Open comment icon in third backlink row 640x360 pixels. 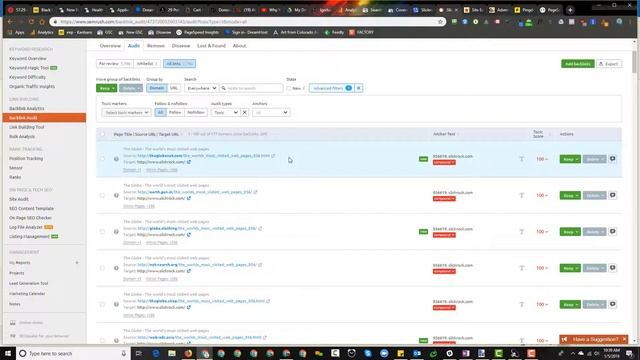[x=613, y=231]
